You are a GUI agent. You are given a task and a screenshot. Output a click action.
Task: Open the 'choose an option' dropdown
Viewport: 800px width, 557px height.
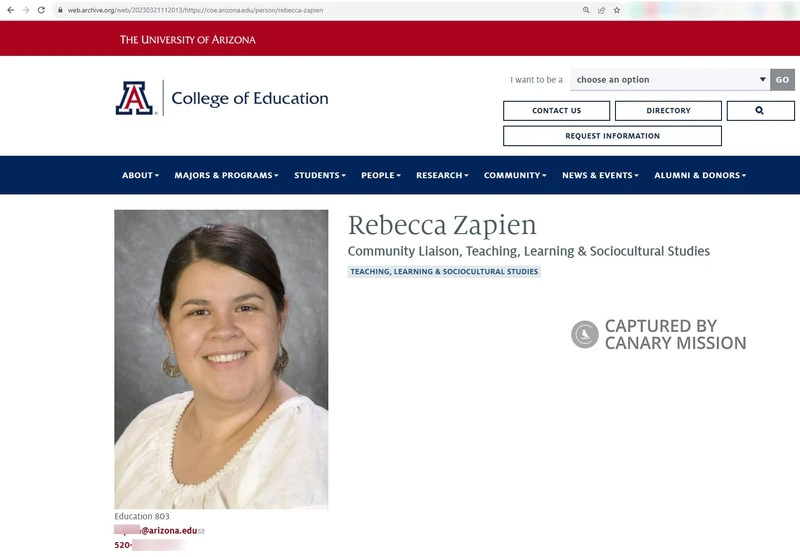669,80
